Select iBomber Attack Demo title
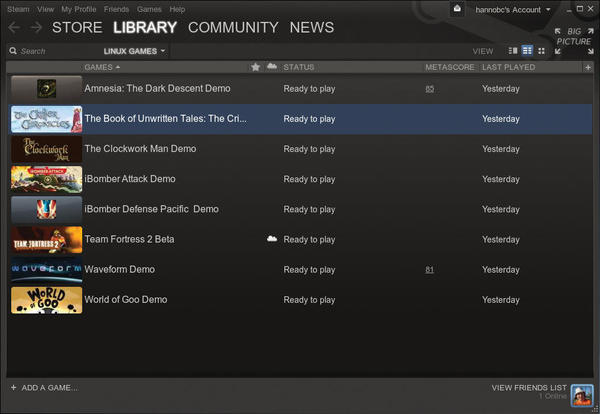 coord(130,179)
